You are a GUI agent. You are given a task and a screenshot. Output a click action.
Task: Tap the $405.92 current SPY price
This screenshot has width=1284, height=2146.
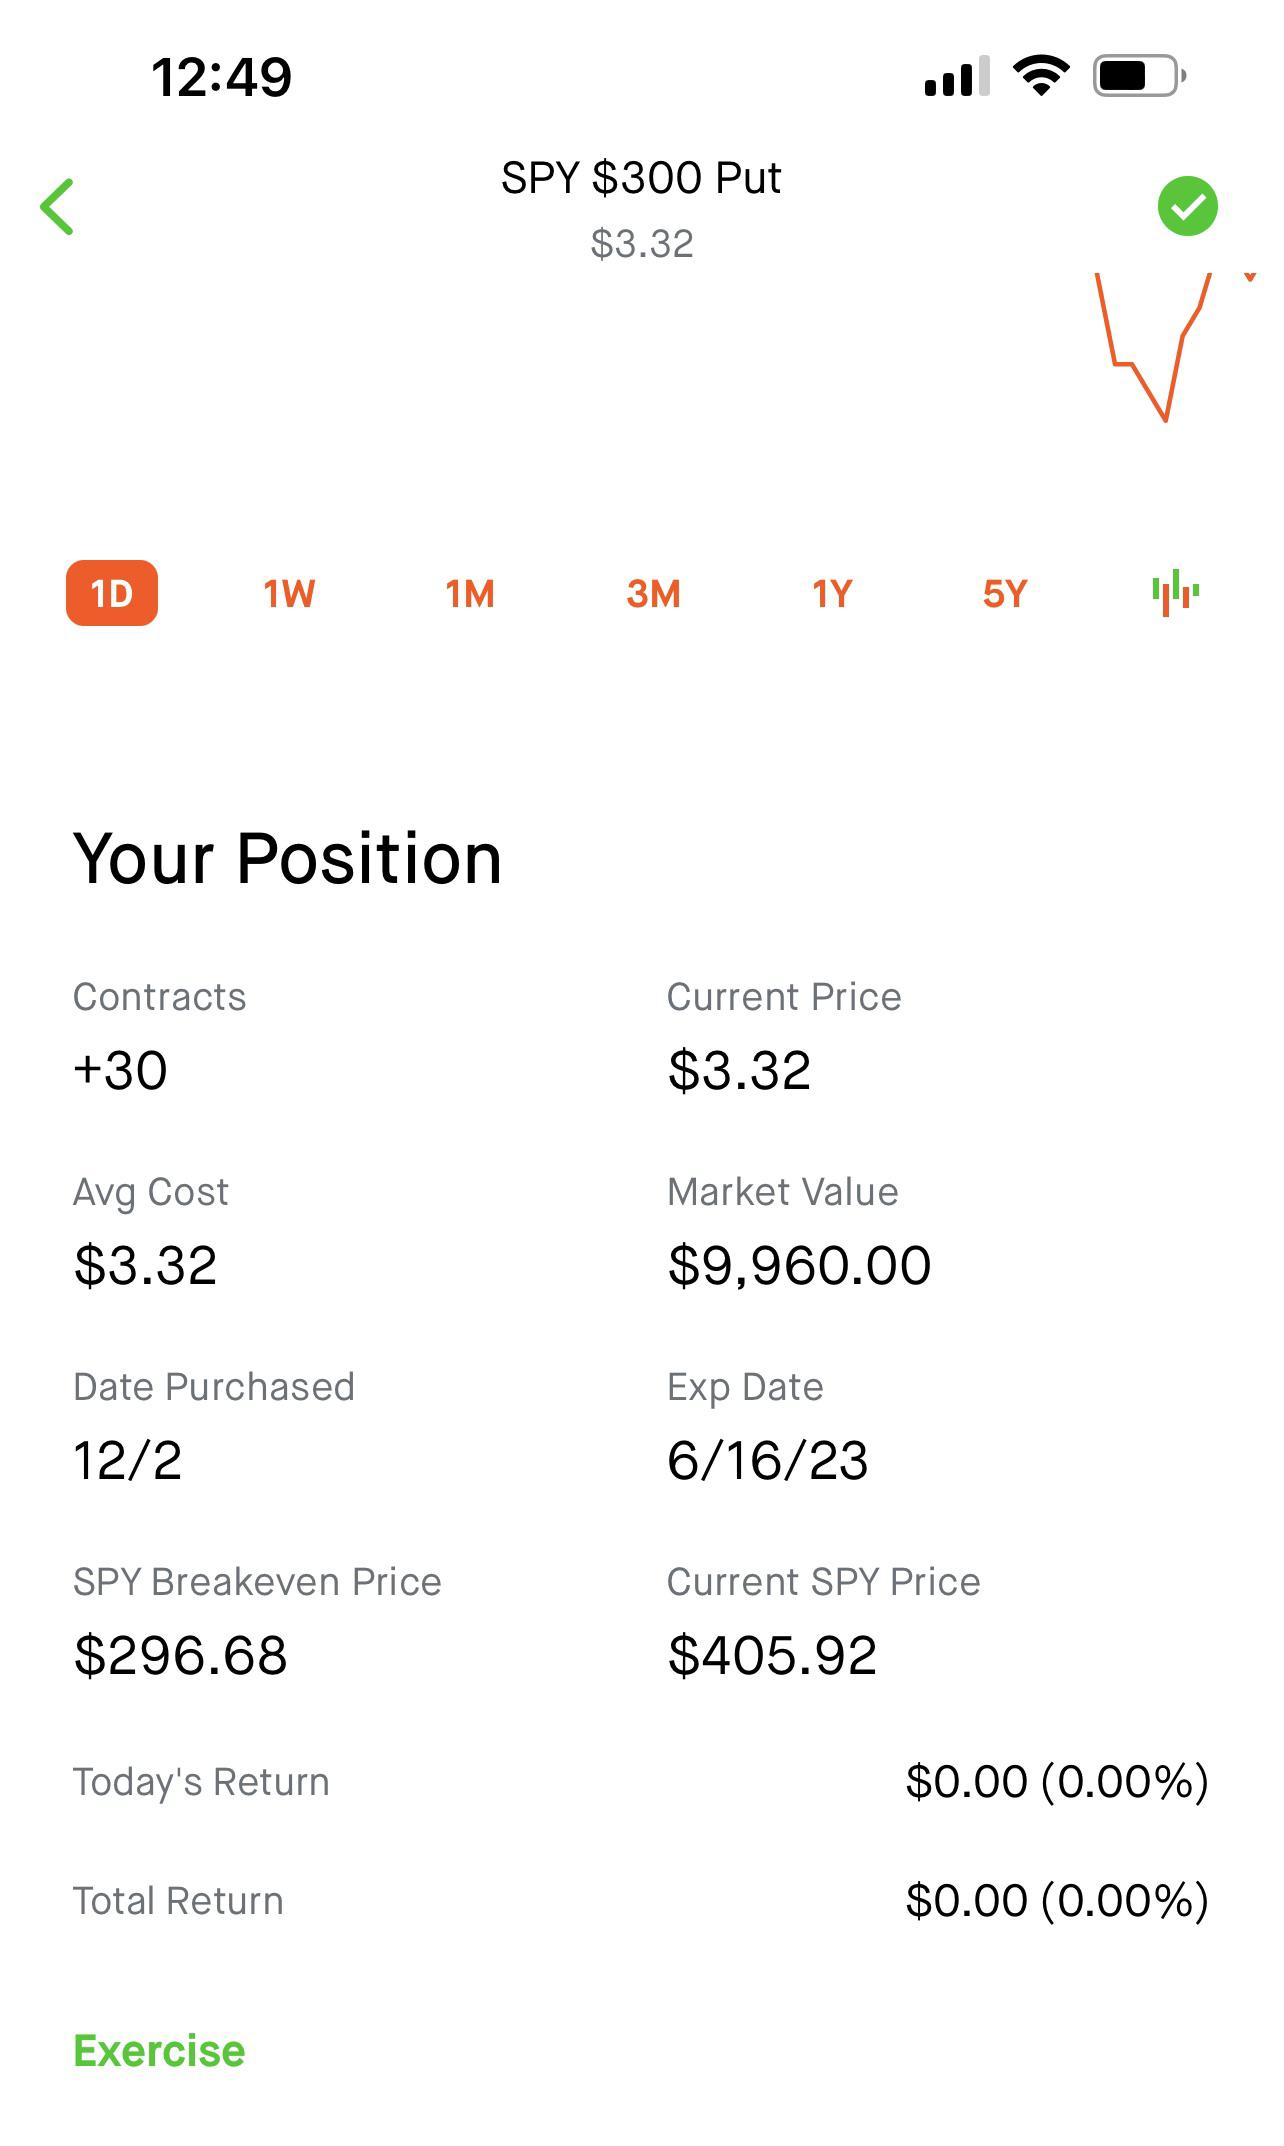(x=772, y=1655)
